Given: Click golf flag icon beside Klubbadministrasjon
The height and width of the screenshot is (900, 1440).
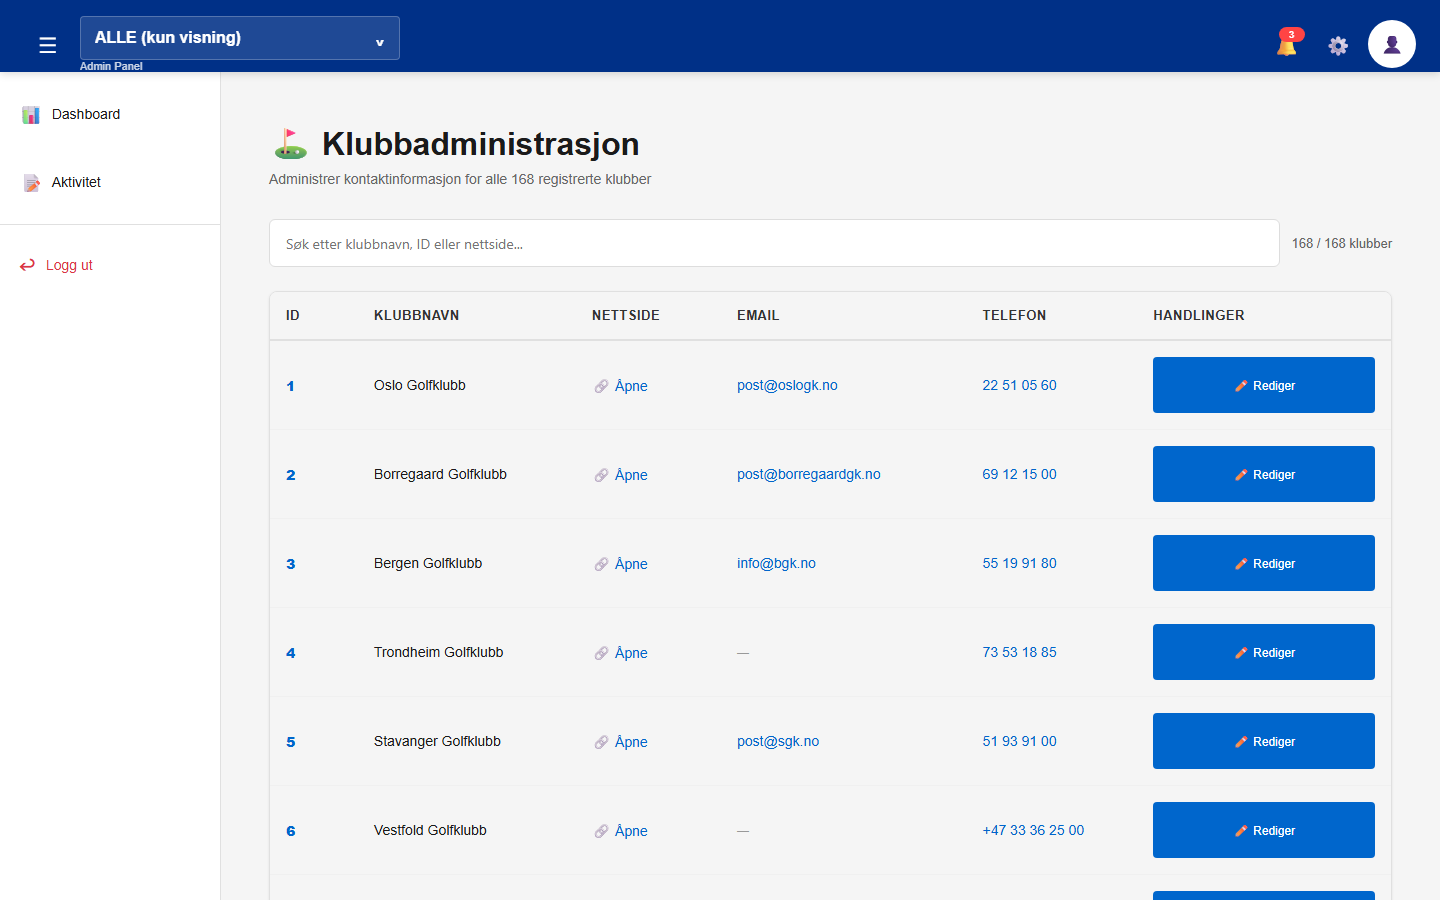Looking at the screenshot, I should 291,144.
